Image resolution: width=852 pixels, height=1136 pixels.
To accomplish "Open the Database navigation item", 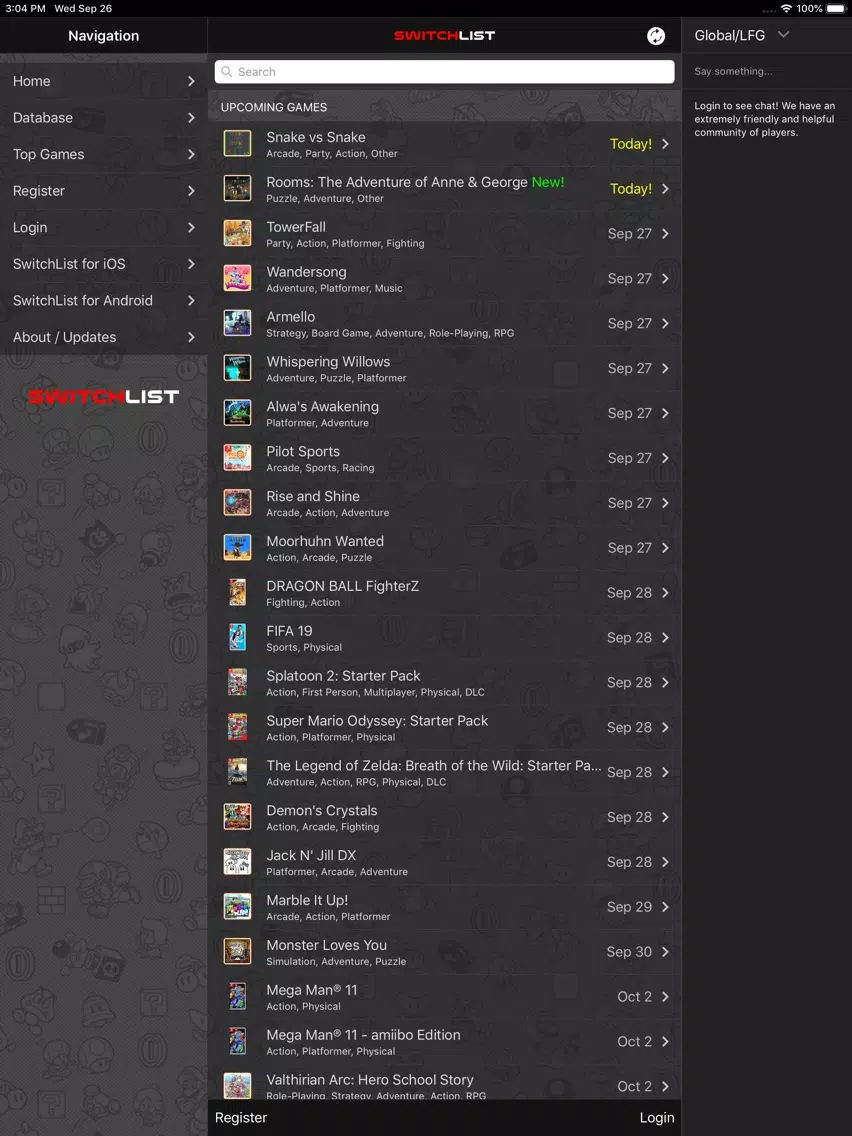I will [x=104, y=117].
